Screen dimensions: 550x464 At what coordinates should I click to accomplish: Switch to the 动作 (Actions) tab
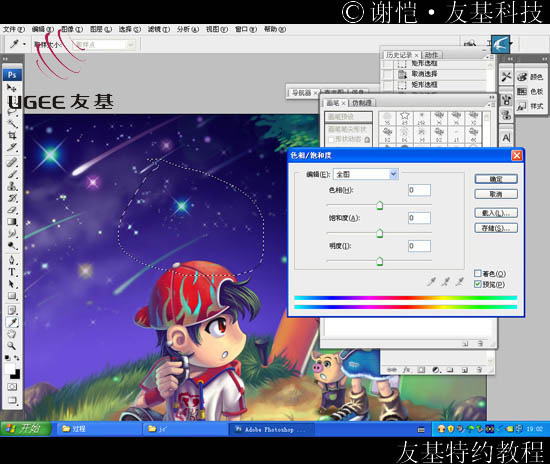coord(431,55)
